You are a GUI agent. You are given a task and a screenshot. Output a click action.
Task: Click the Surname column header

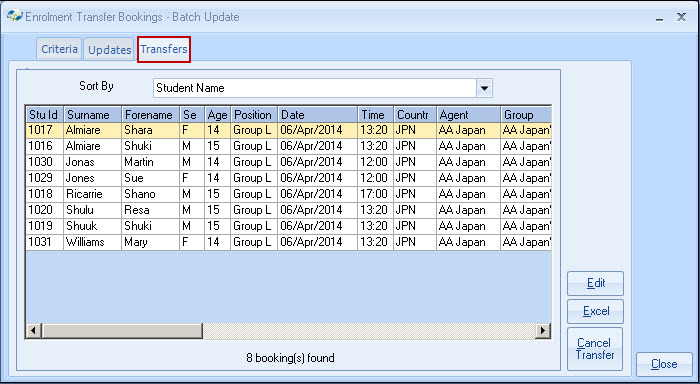[x=92, y=115]
